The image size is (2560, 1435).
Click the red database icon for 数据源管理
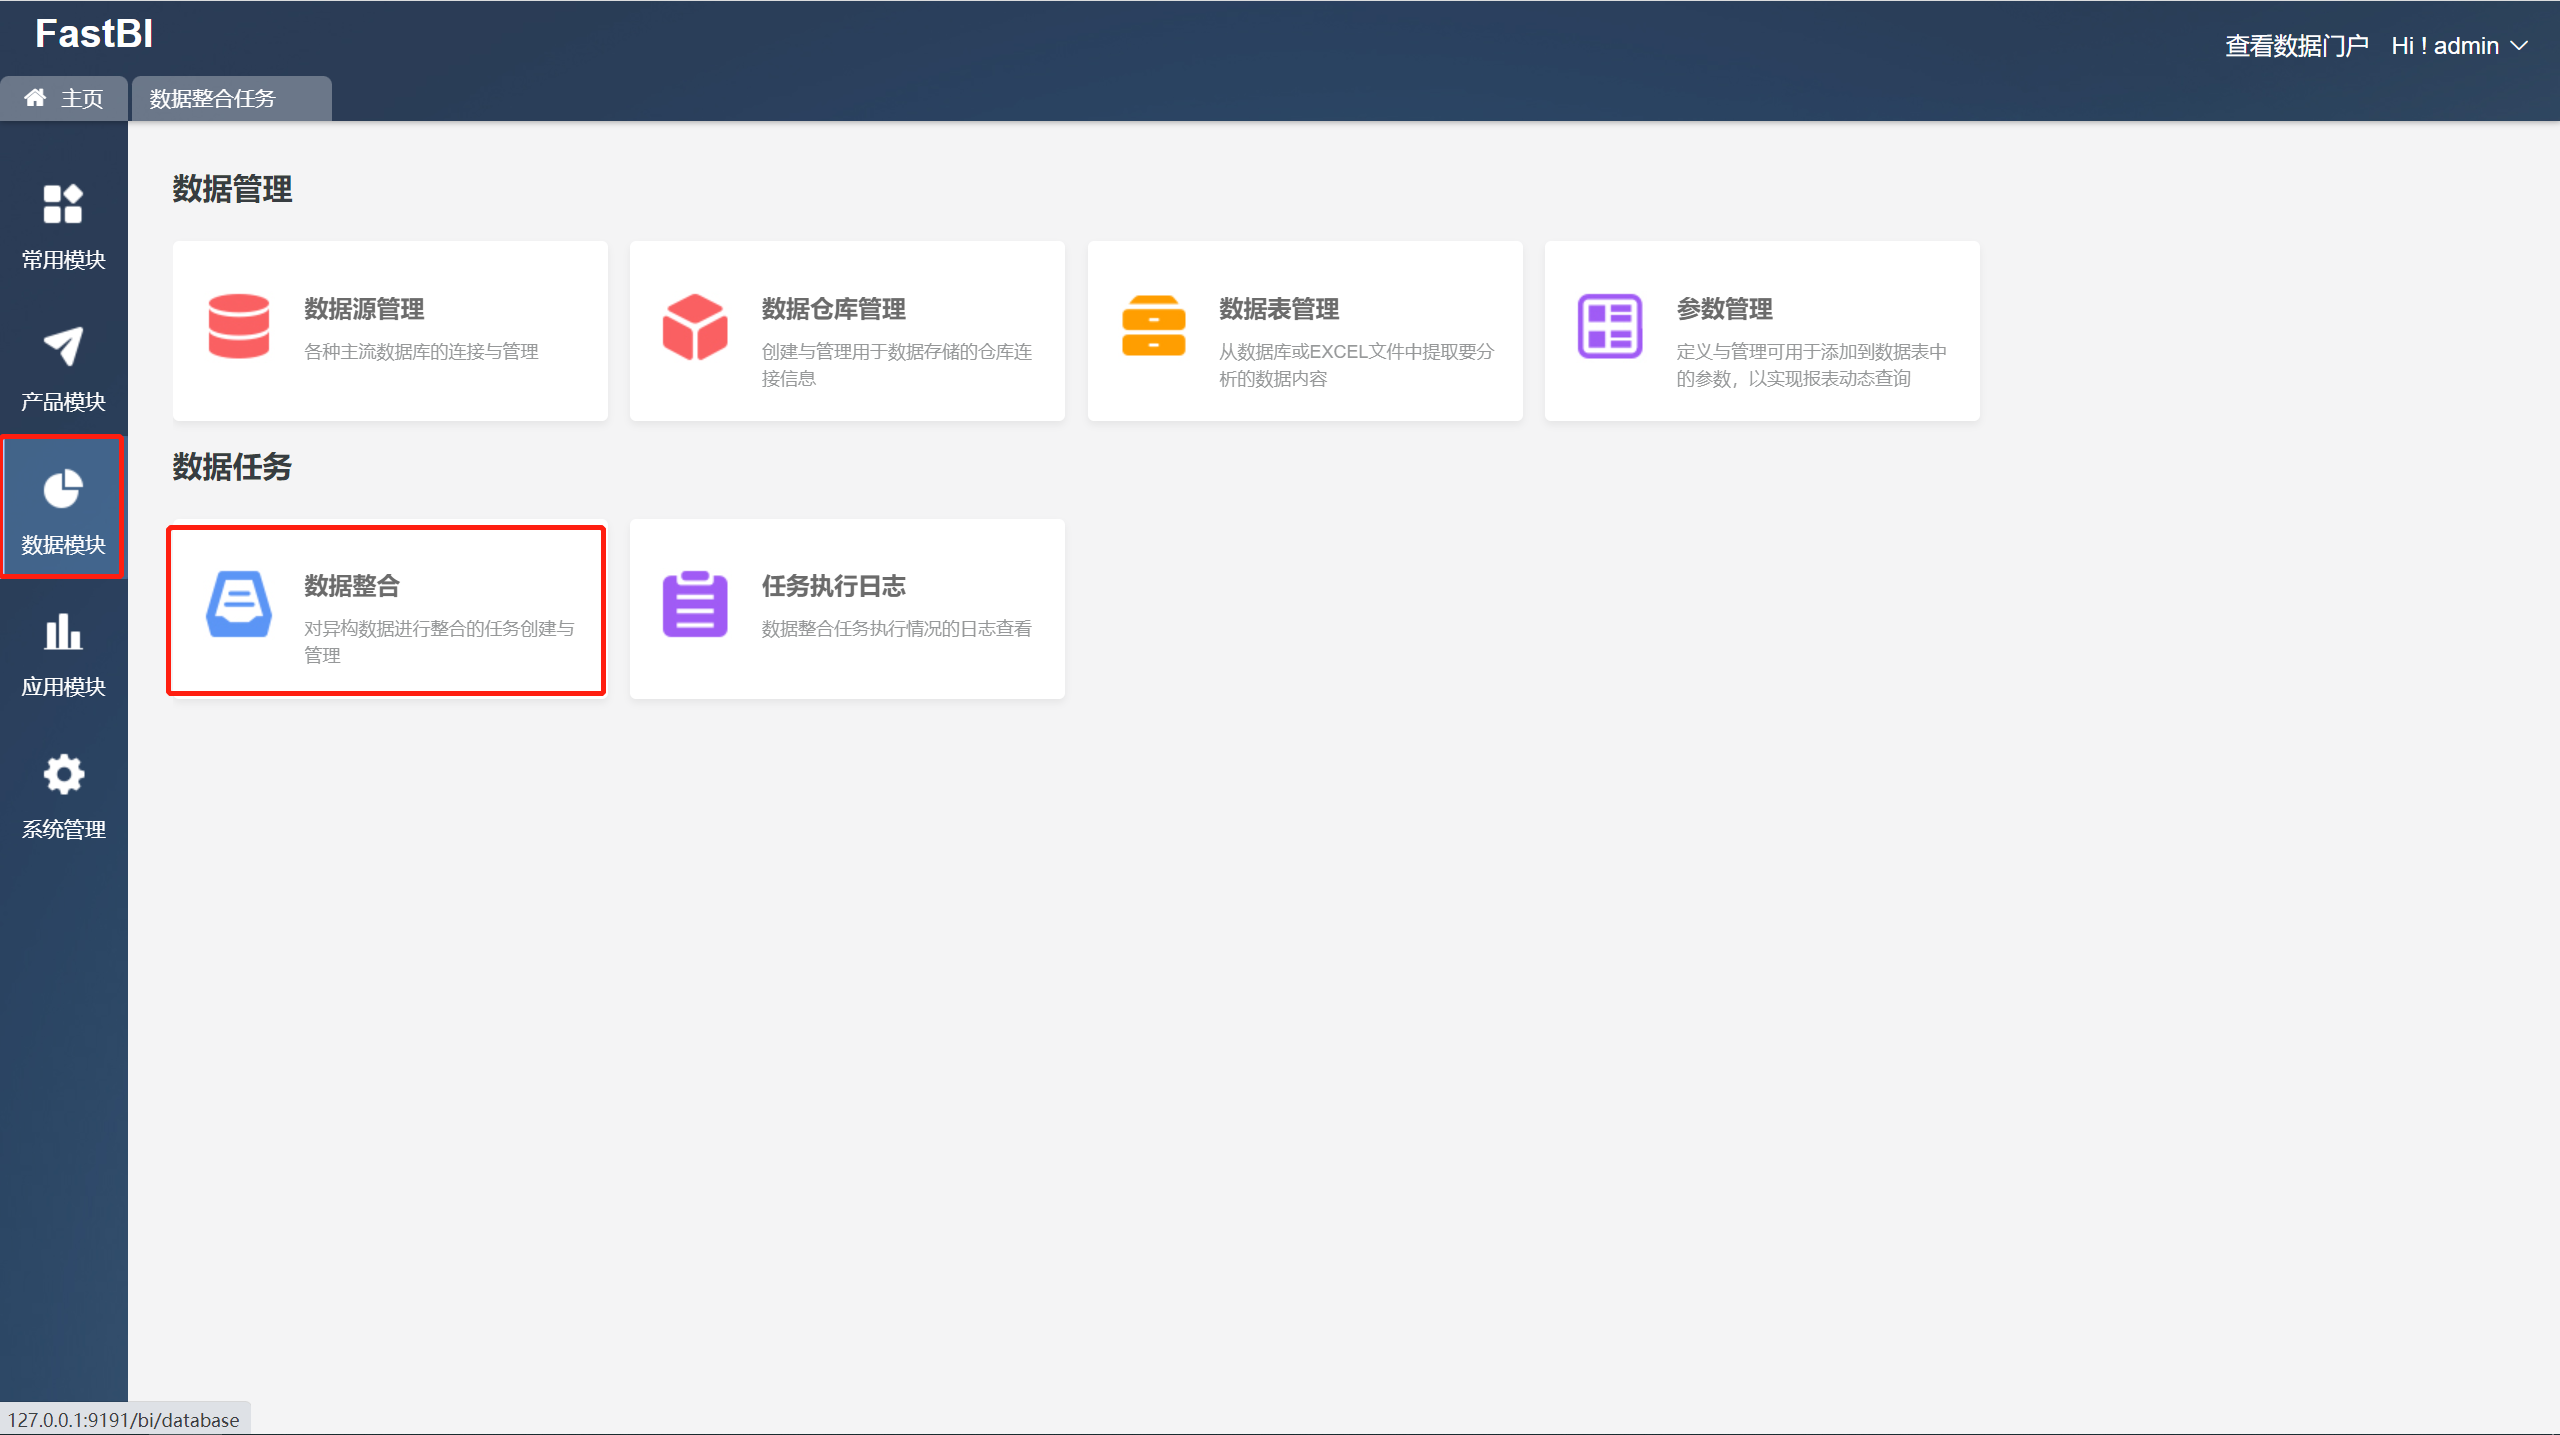238,326
